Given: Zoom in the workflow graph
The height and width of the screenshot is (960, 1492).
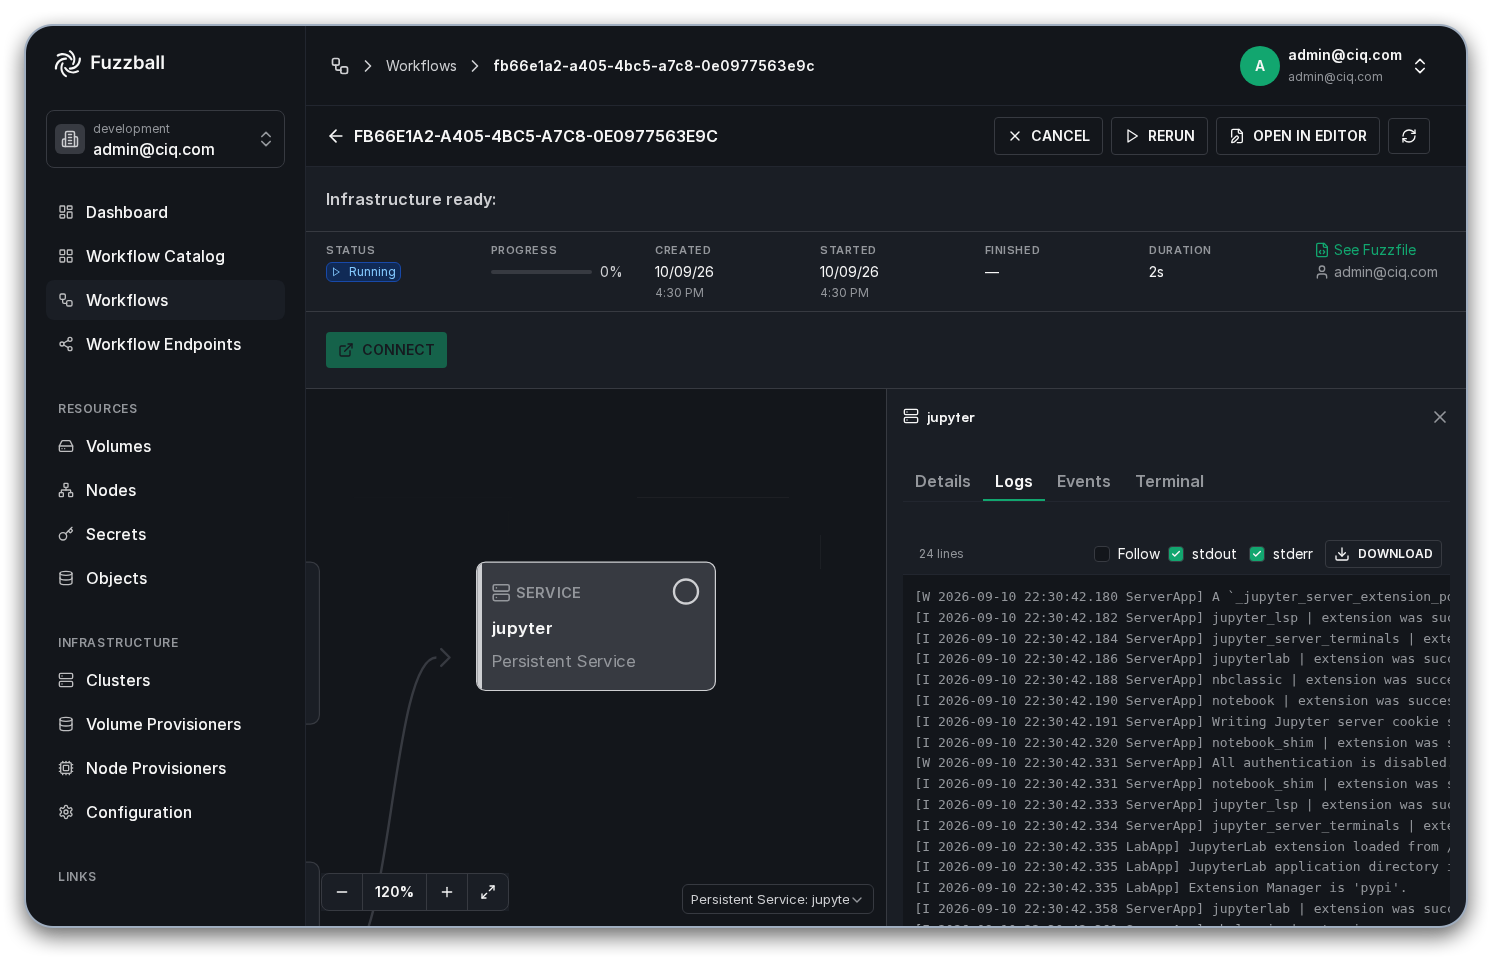Looking at the screenshot, I should (447, 892).
